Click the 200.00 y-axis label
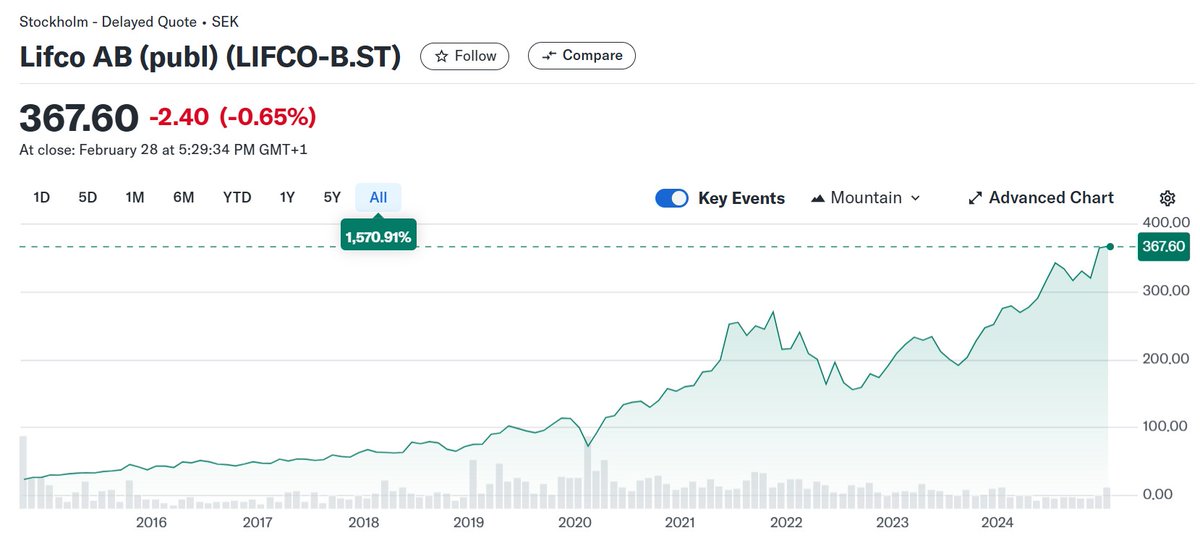1200x549 pixels. [x=1165, y=359]
